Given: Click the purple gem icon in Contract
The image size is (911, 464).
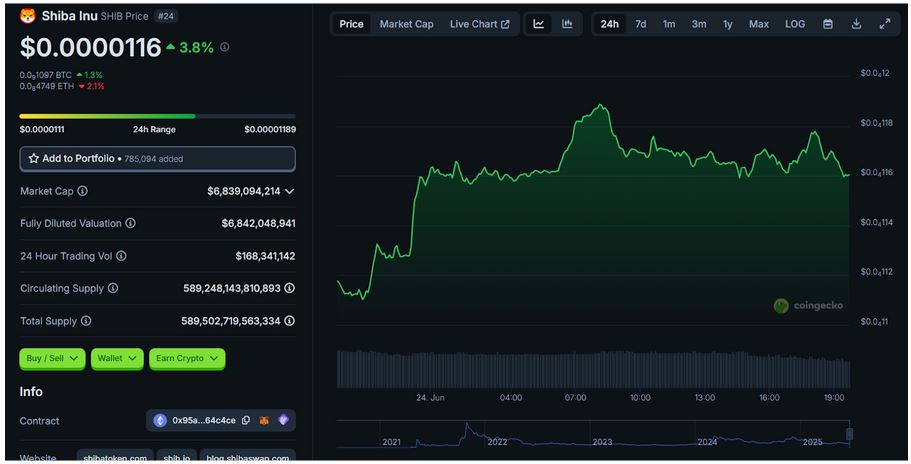Looking at the screenshot, I should (x=283, y=420).
